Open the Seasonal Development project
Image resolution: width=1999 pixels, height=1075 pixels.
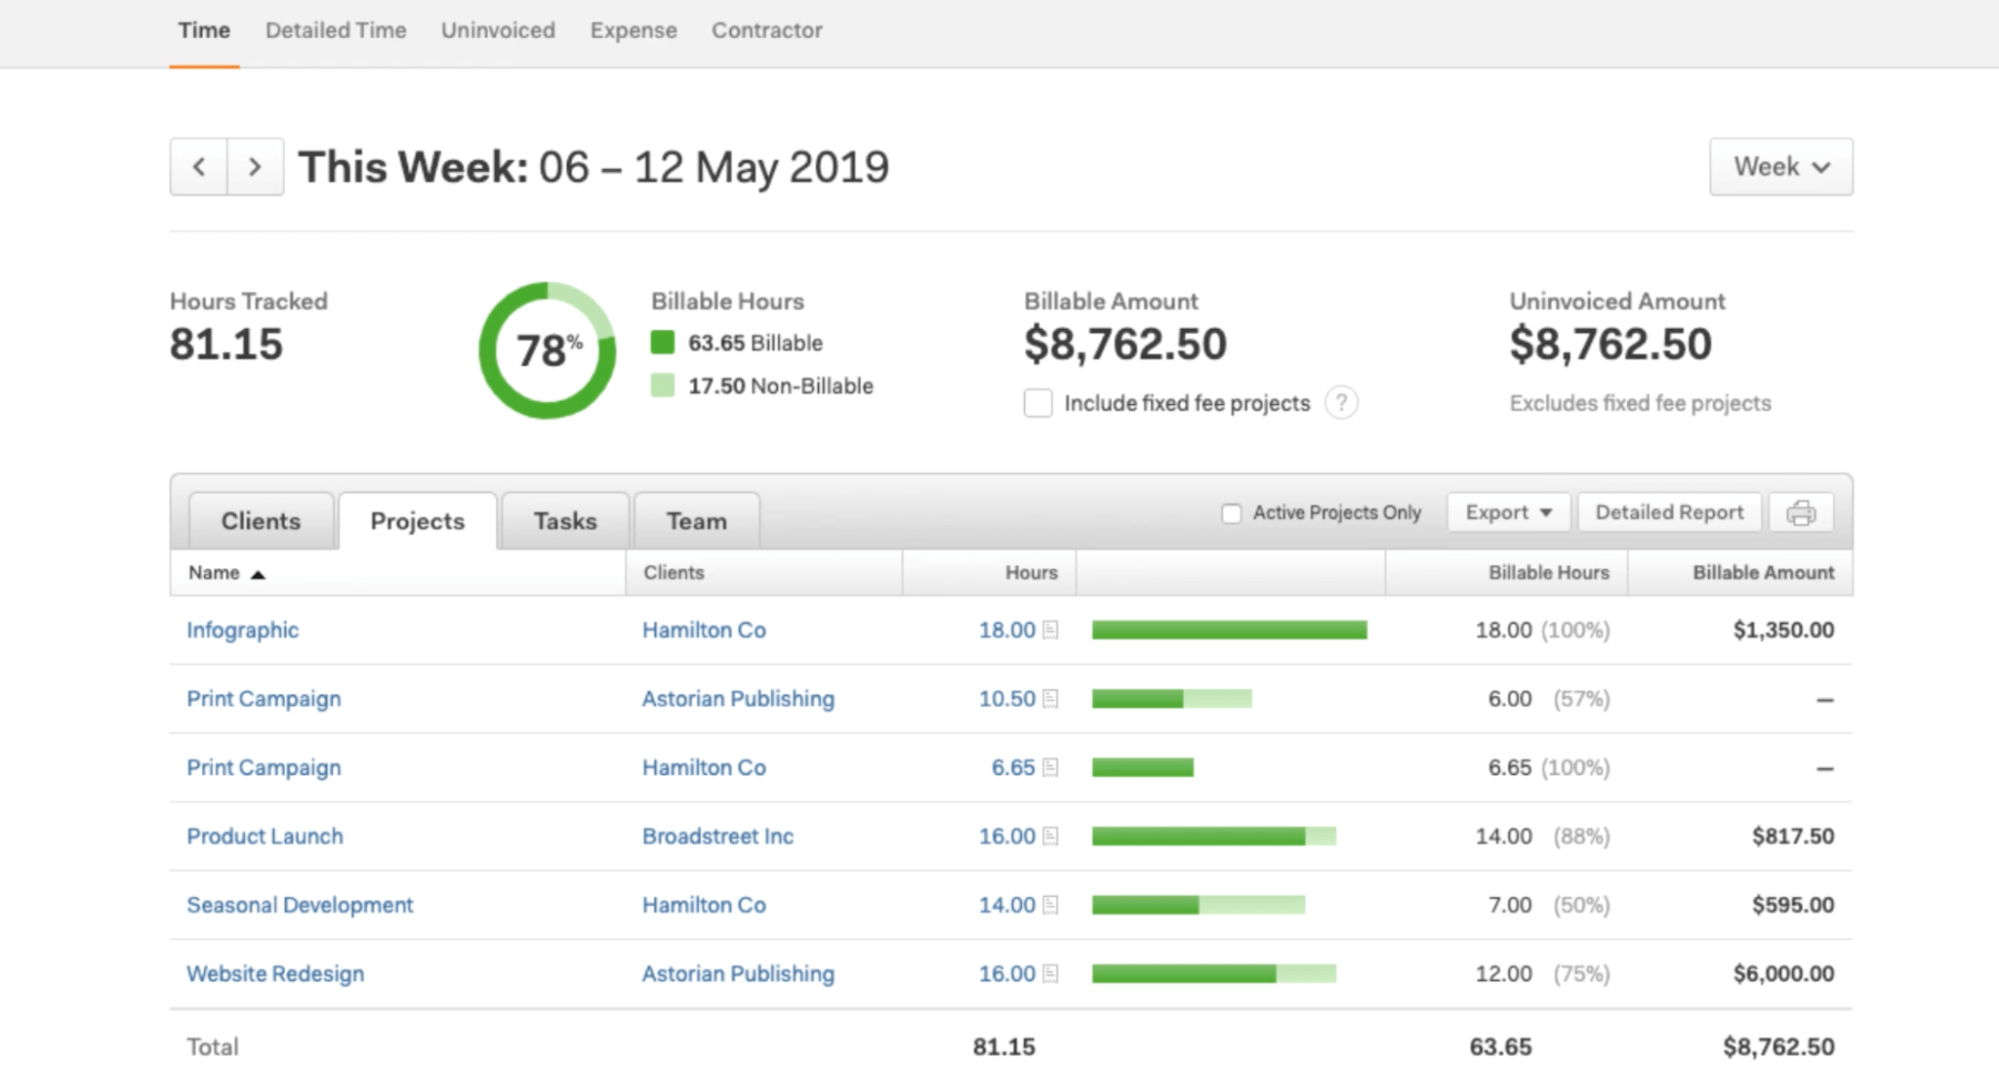[300, 905]
